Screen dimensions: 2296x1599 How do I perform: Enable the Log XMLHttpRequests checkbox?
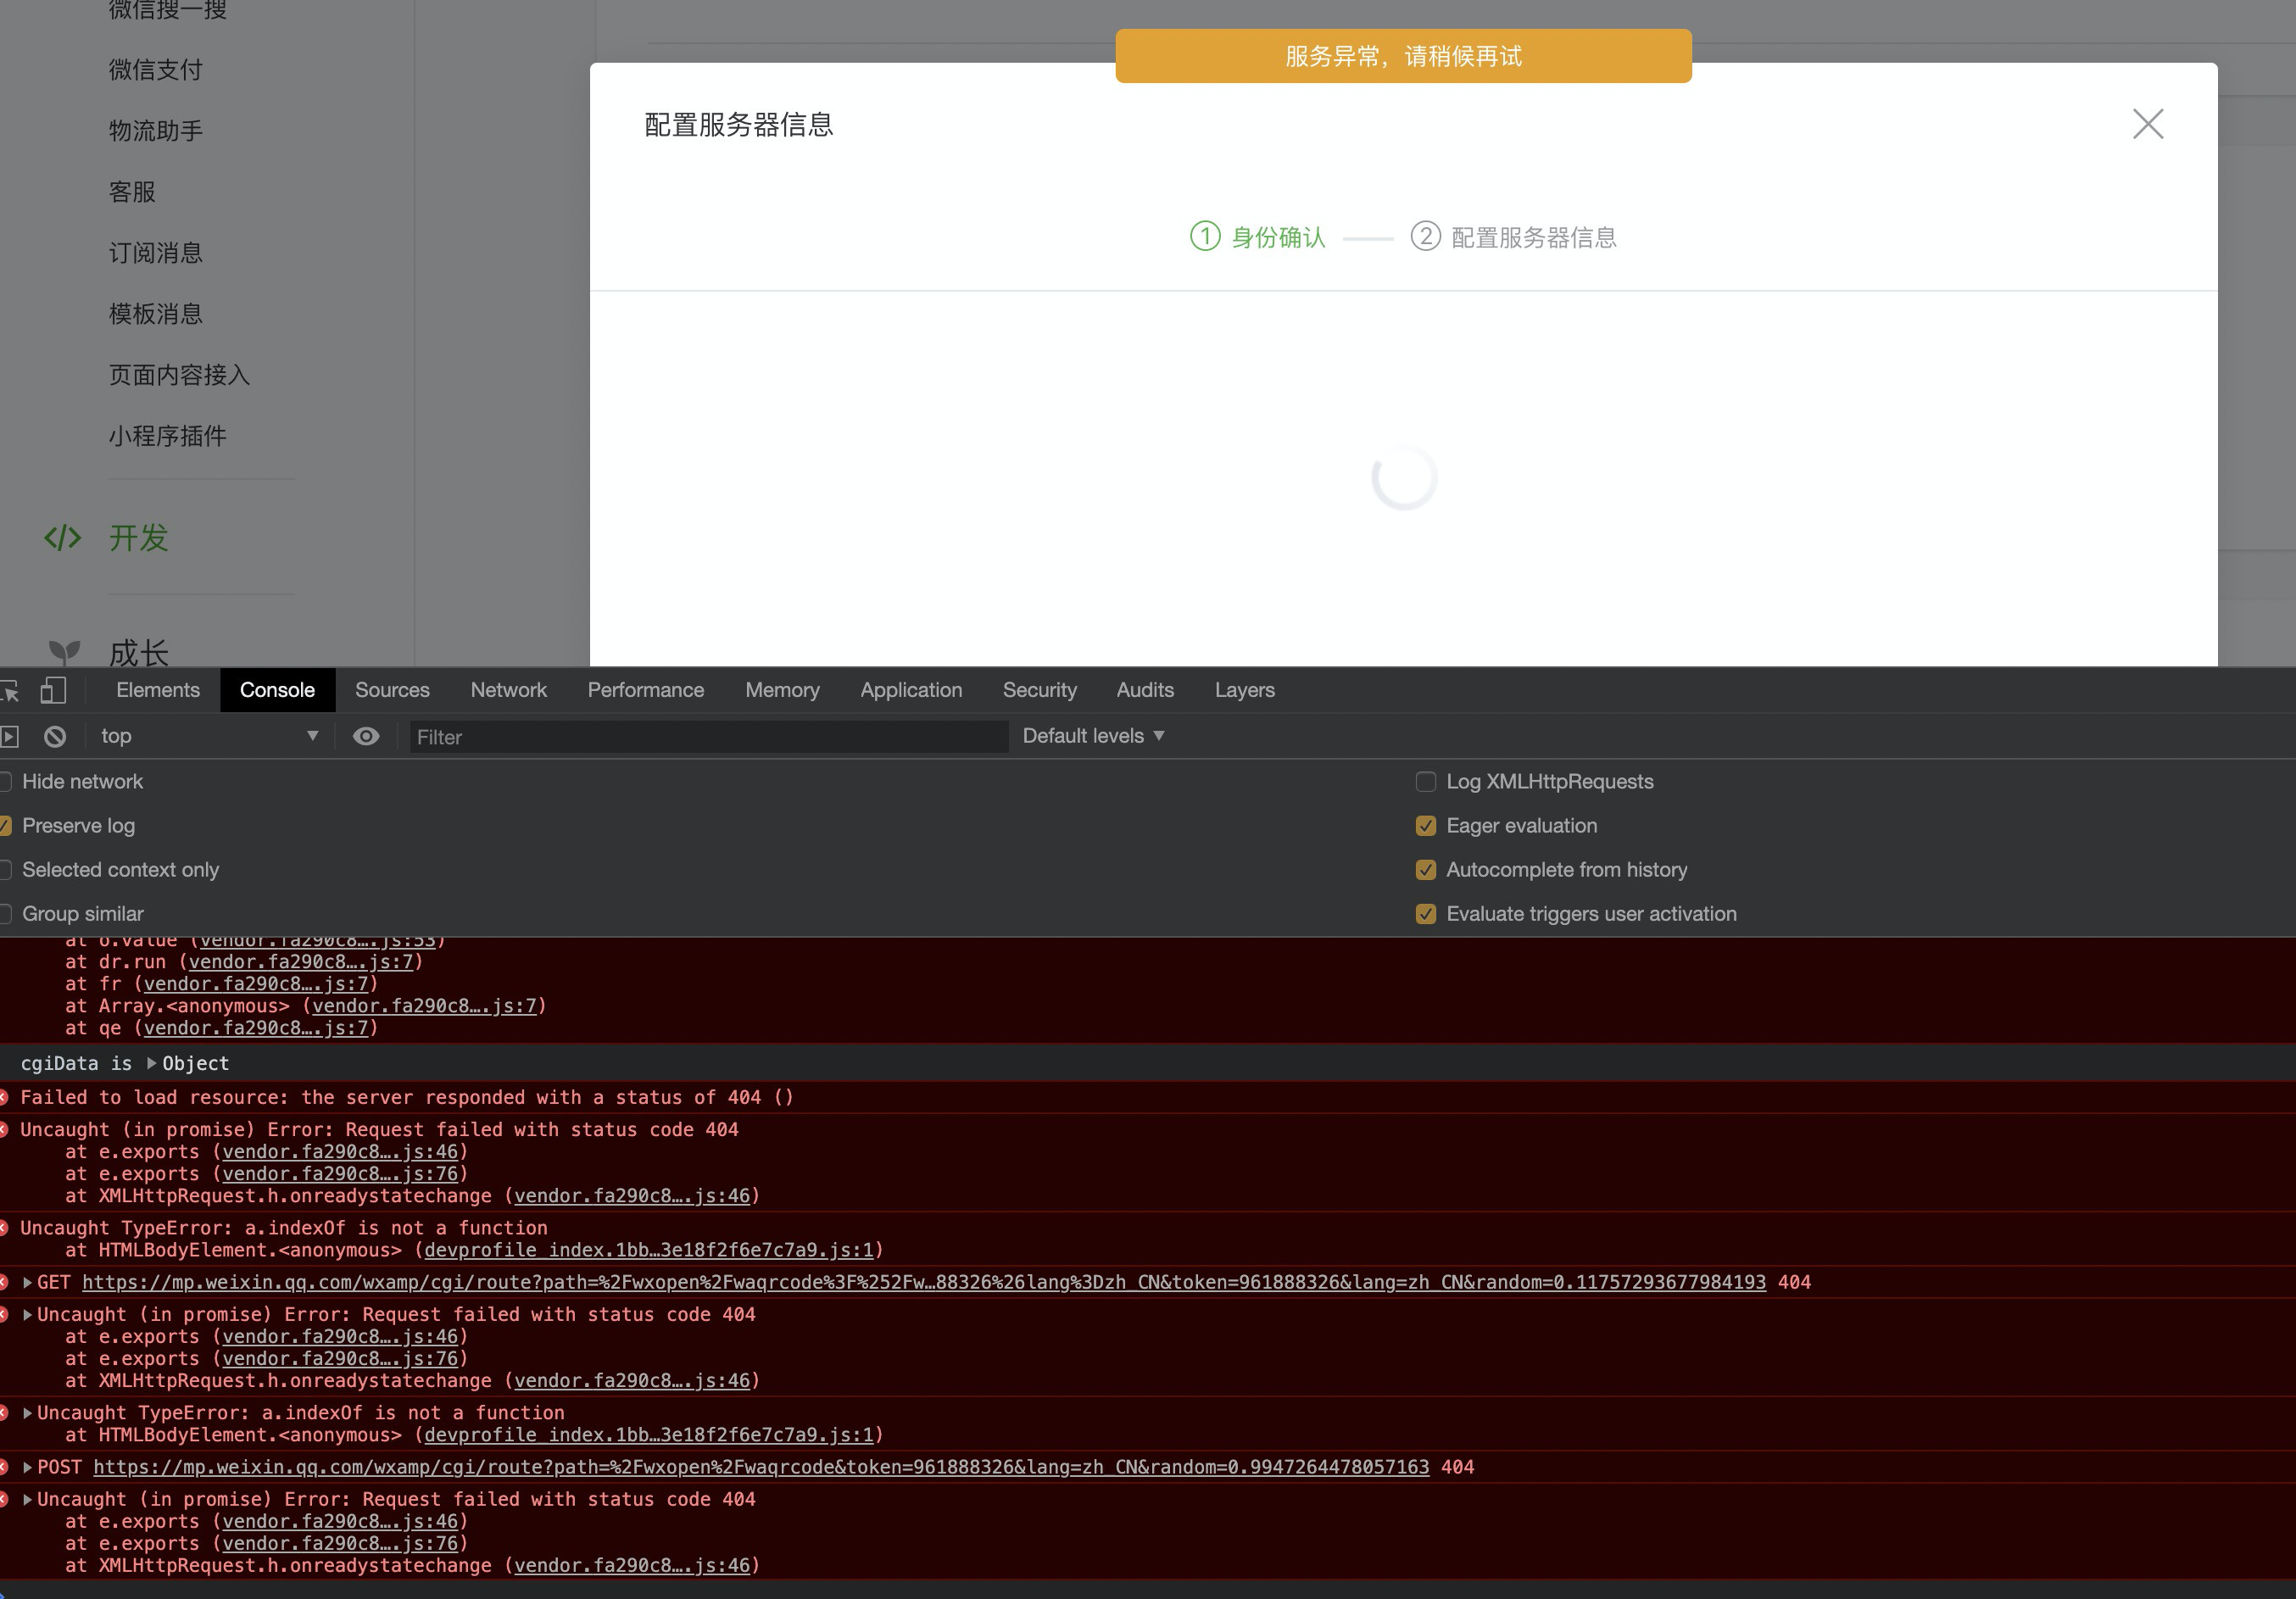(x=1426, y=782)
